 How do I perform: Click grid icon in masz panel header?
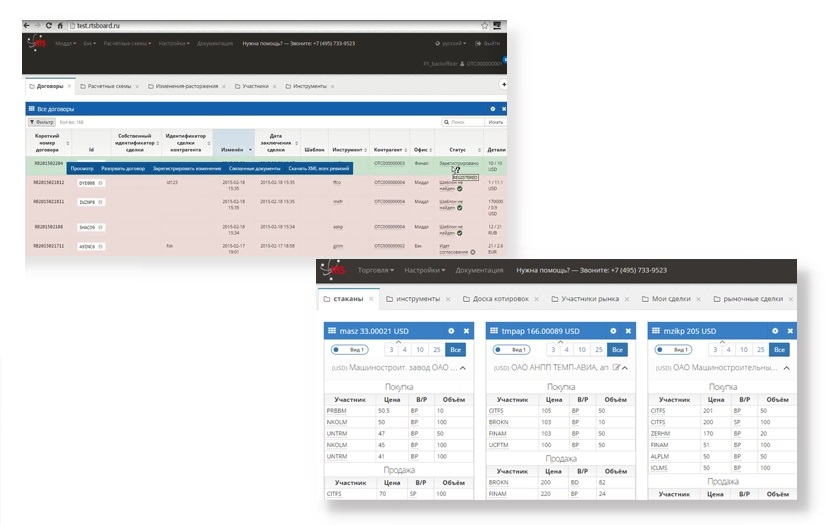332,331
